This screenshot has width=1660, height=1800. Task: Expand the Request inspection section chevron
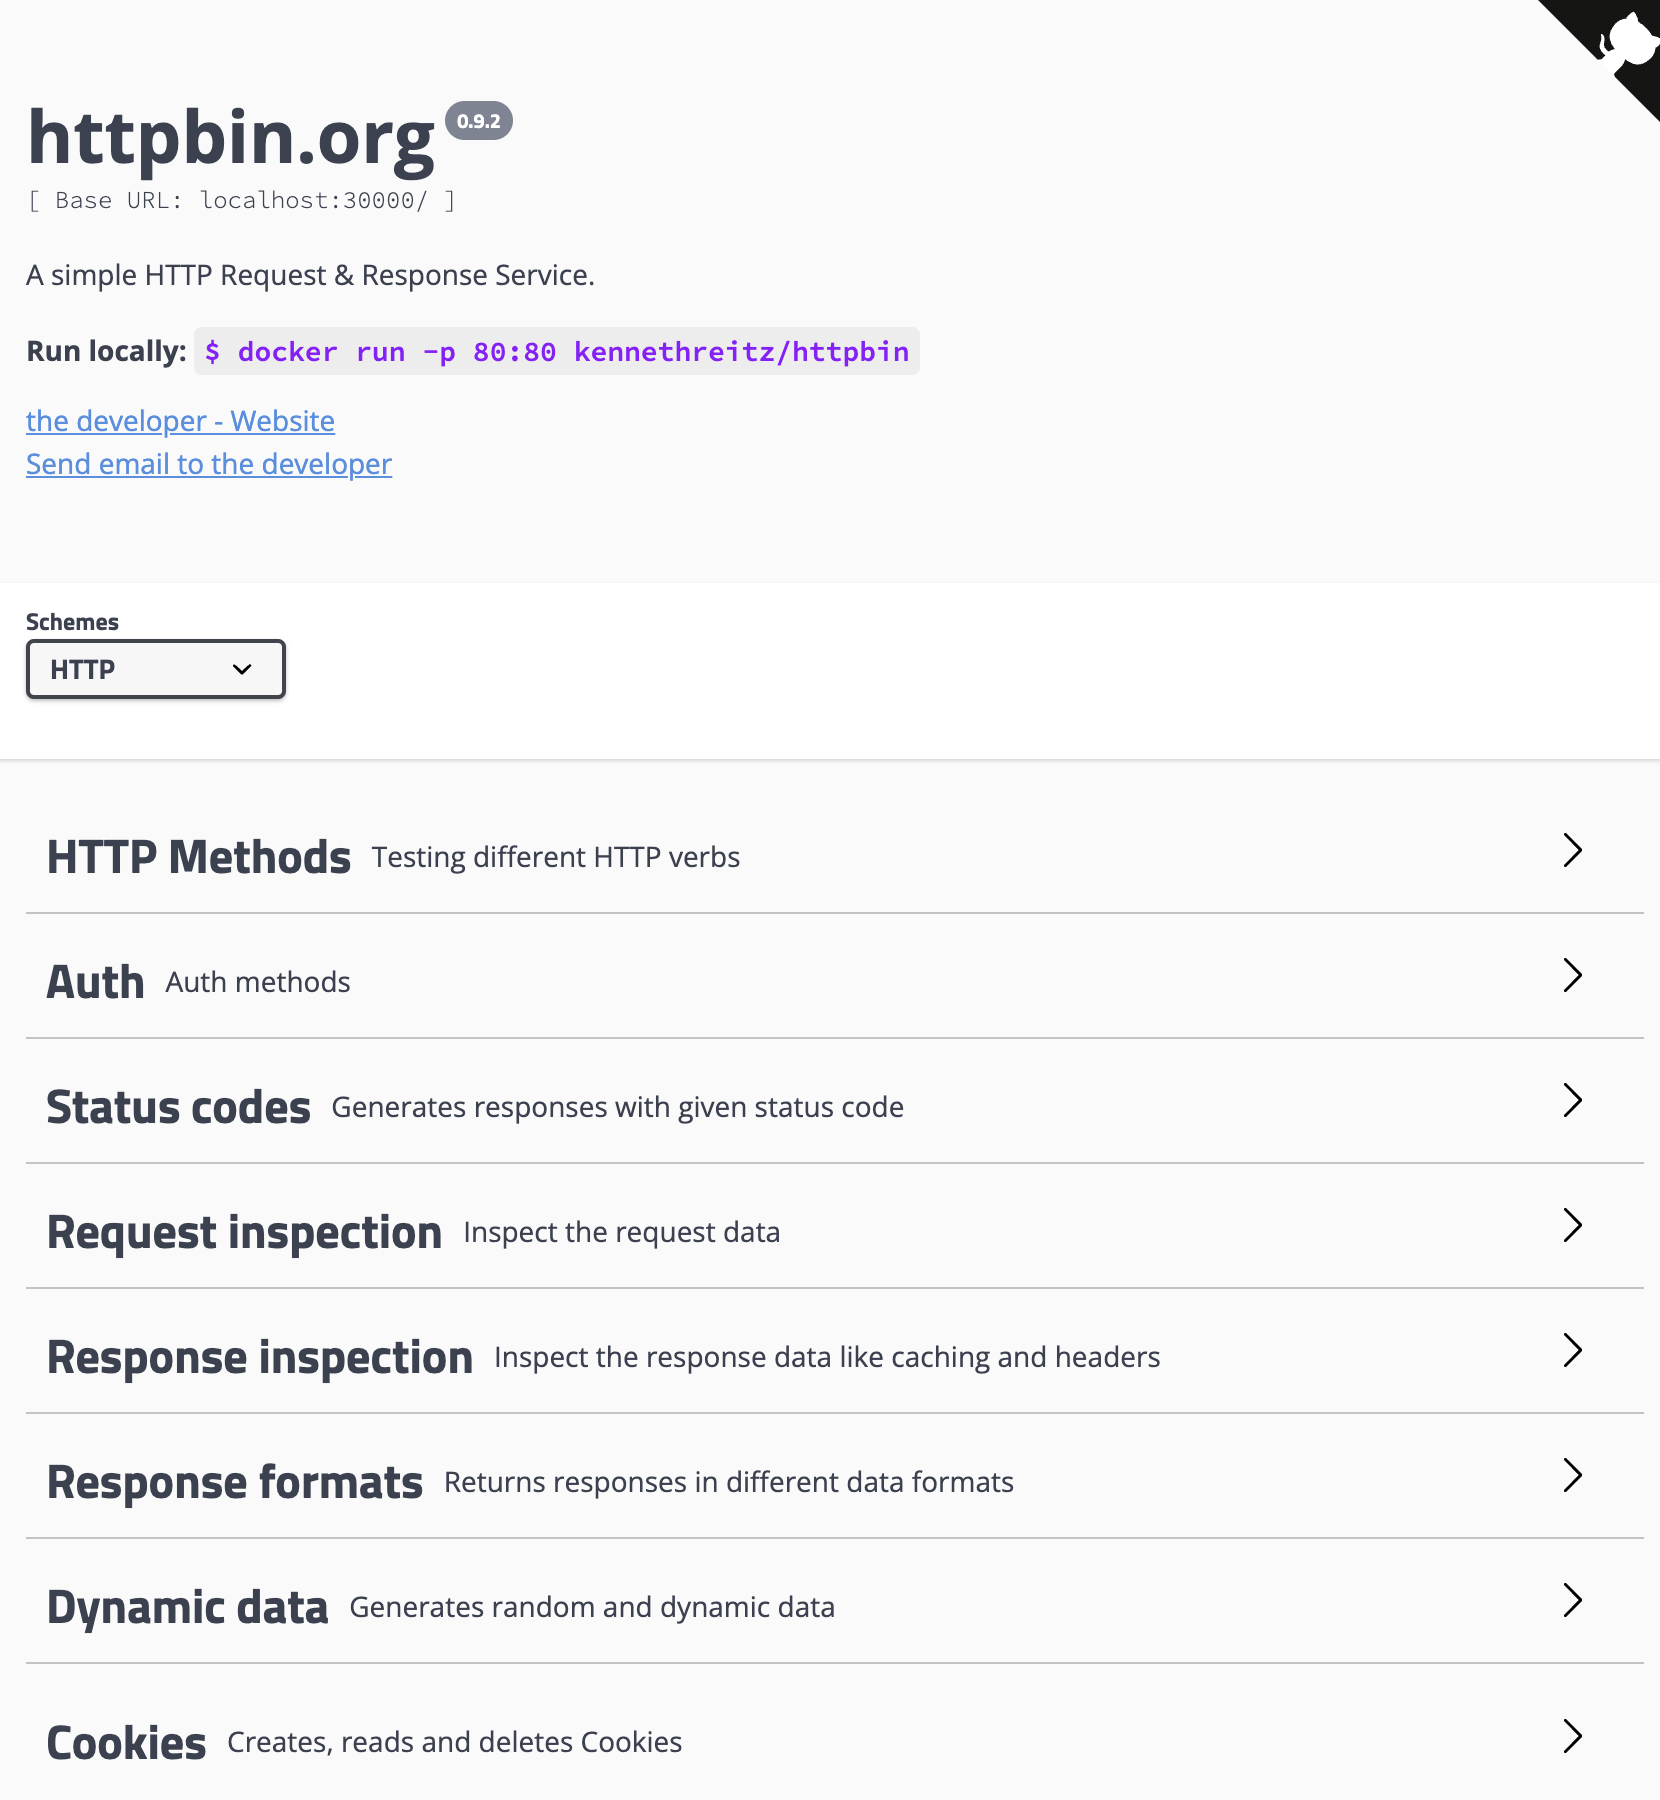point(1573,1225)
